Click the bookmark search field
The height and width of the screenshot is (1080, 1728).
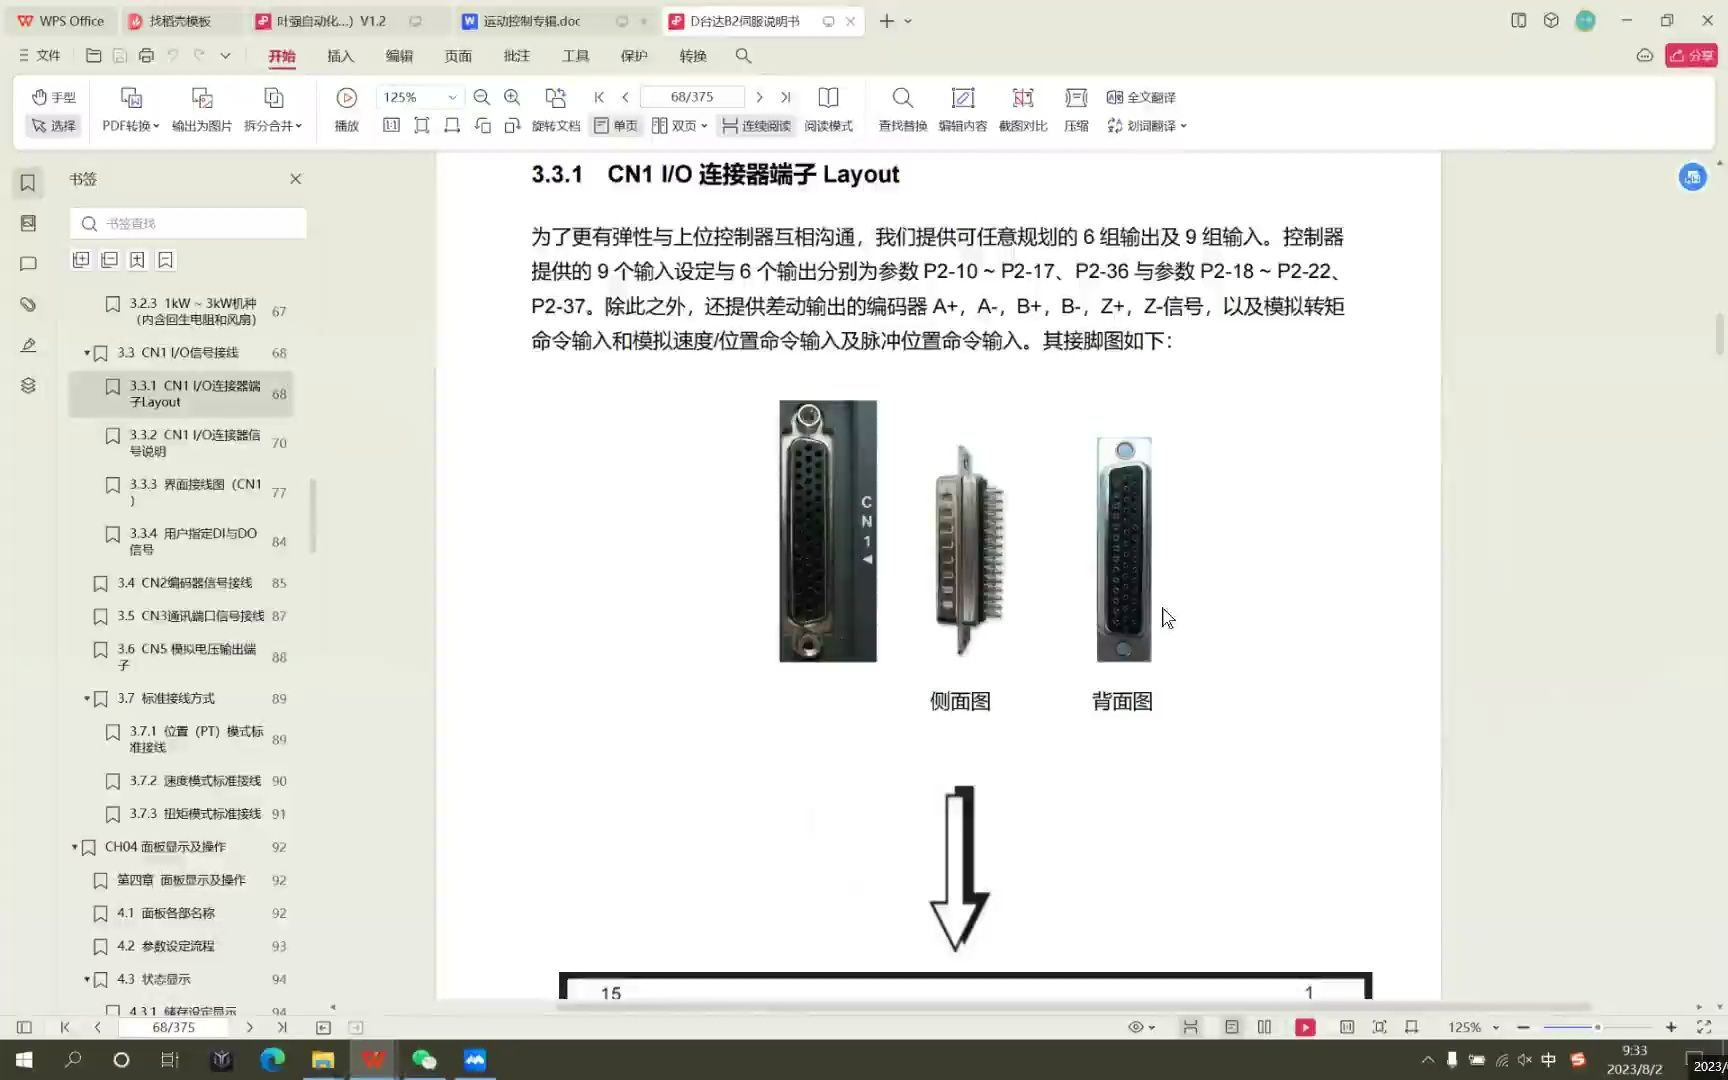pyautogui.click(x=188, y=223)
